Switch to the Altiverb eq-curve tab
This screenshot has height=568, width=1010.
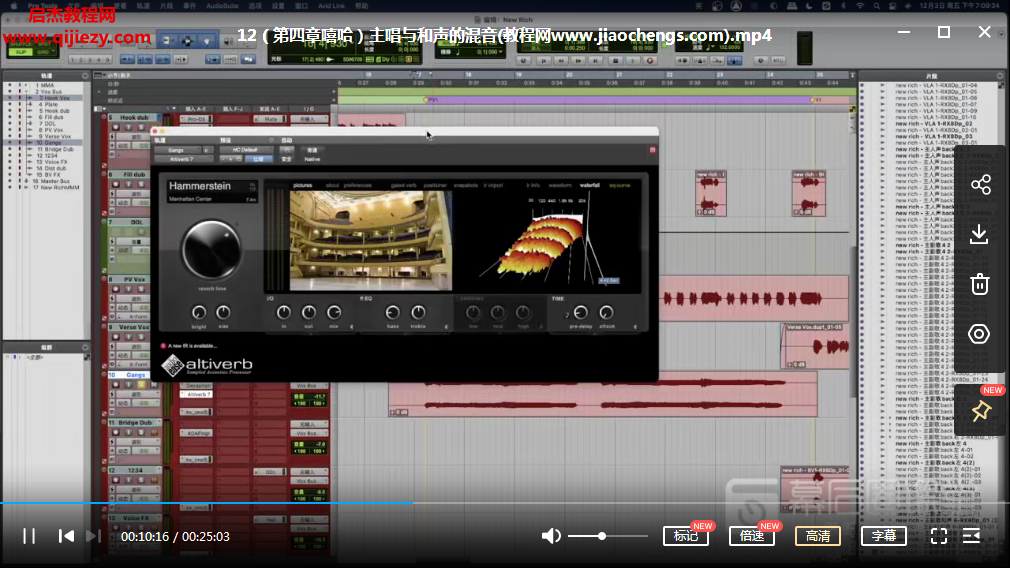click(x=620, y=185)
